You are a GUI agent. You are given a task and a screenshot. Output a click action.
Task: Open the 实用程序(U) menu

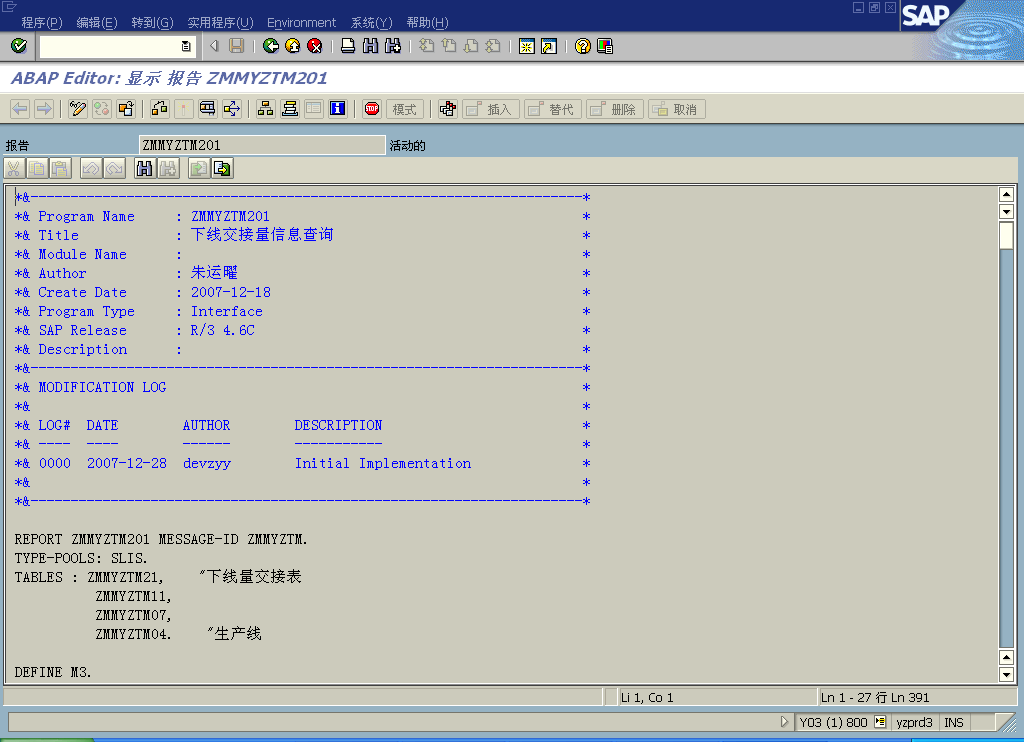(220, 23)
